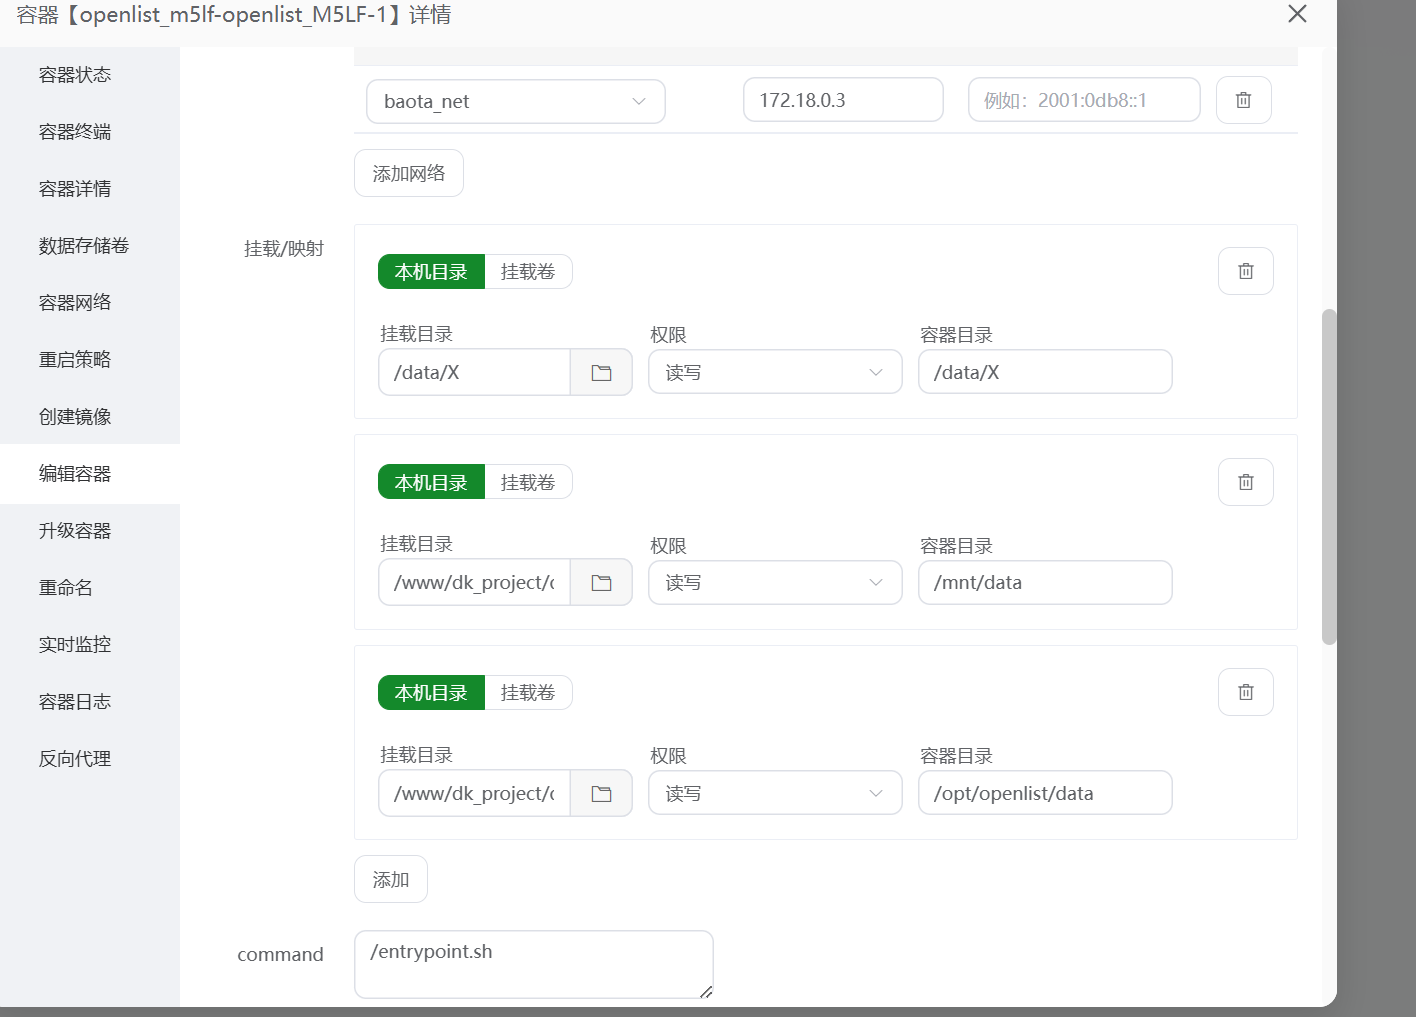Browse folders for the /mnt/data mount row
The height and width of the screenshot is (1017, 1416).
click(601, 582)
